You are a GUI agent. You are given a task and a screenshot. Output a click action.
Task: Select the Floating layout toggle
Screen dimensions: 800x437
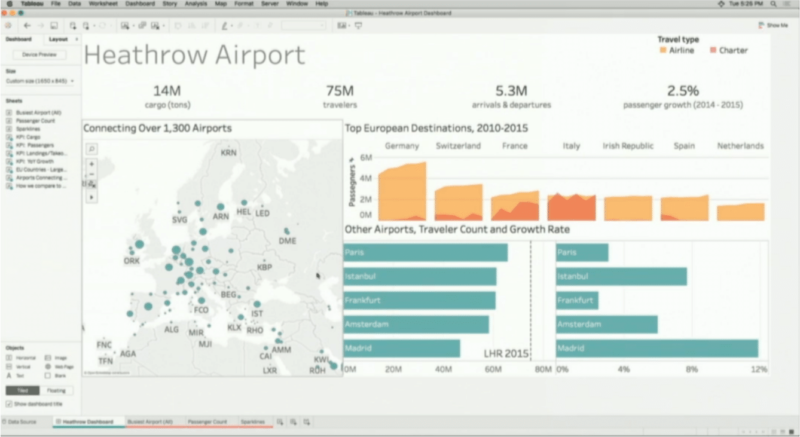point(56,391)
